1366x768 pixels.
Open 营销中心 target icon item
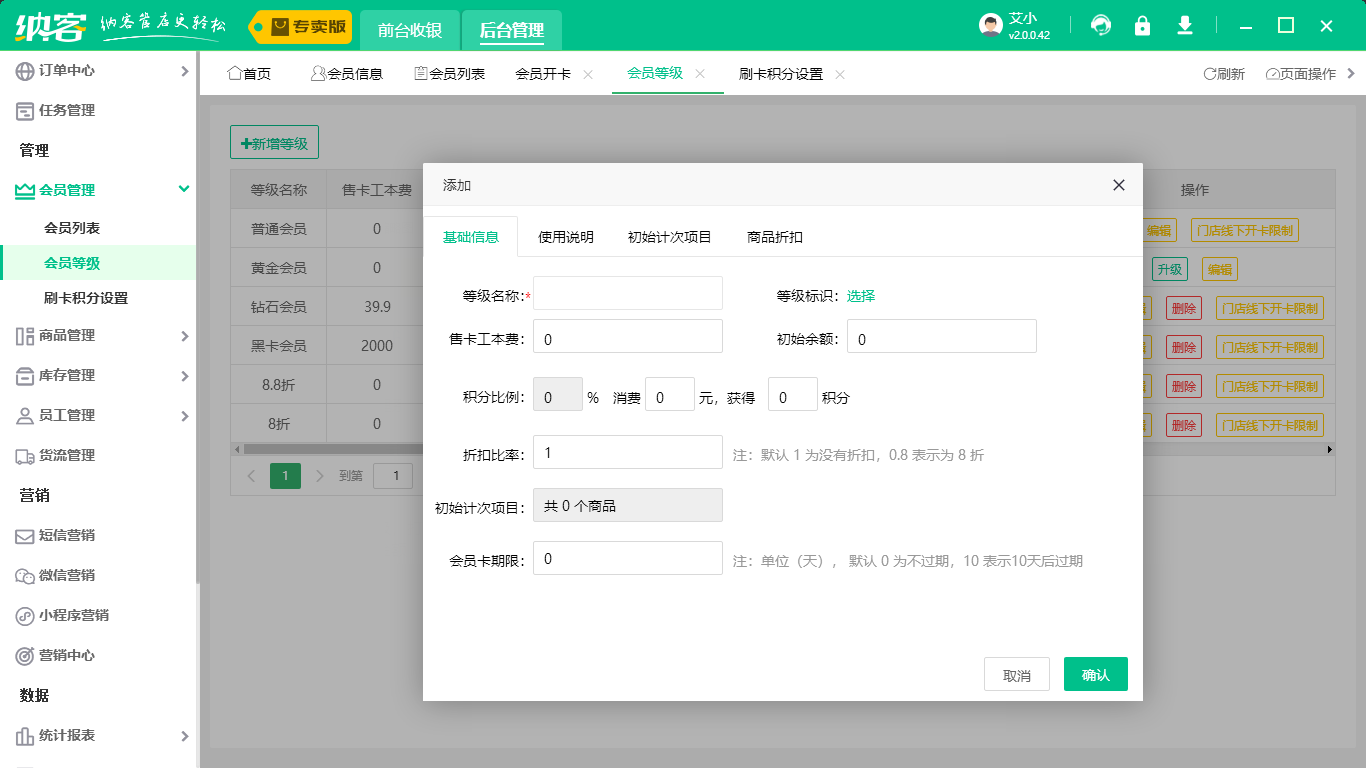pos(66,656)
